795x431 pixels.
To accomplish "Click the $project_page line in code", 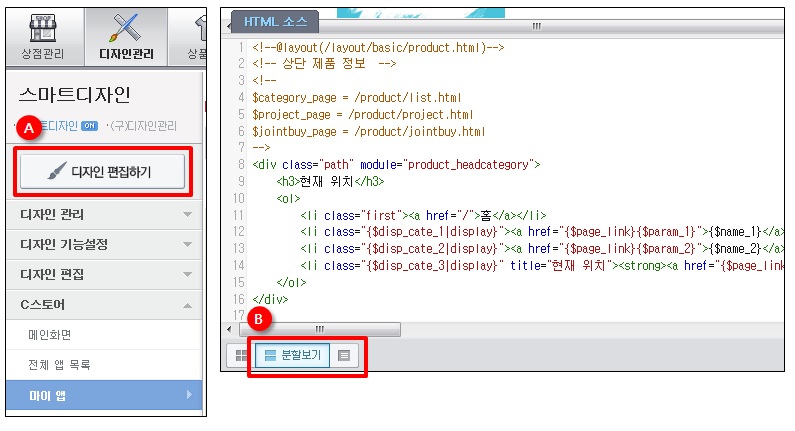I will click(363, 115).
